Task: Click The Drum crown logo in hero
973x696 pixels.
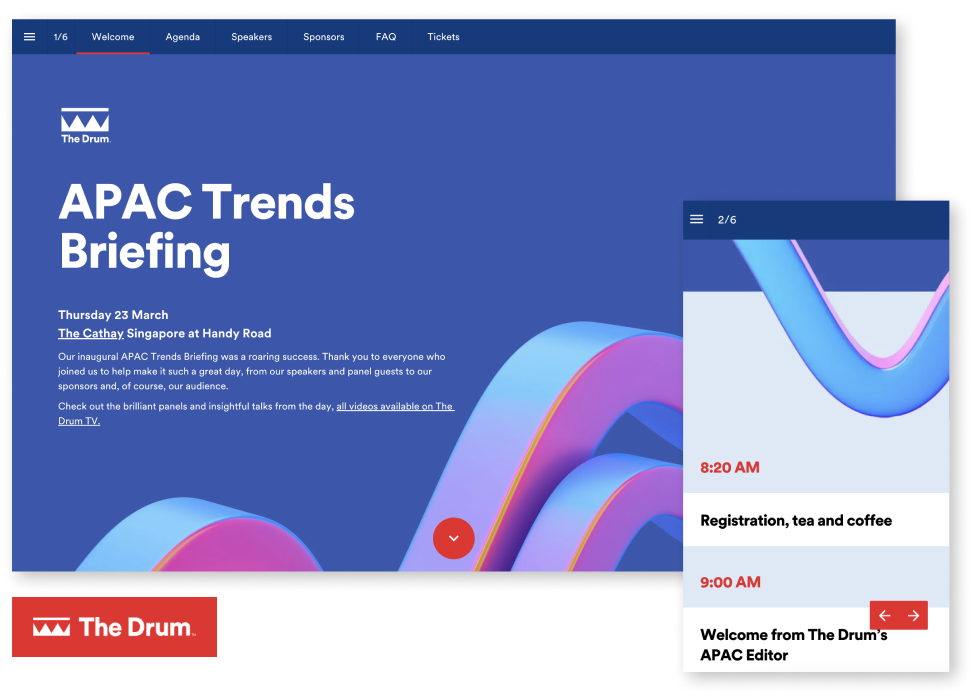Action: [x=85, y=126]
